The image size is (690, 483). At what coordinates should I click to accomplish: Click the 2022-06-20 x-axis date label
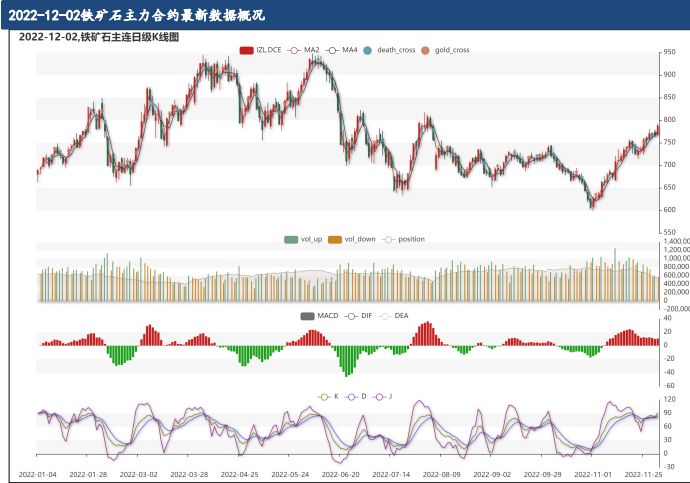(342, 475)
